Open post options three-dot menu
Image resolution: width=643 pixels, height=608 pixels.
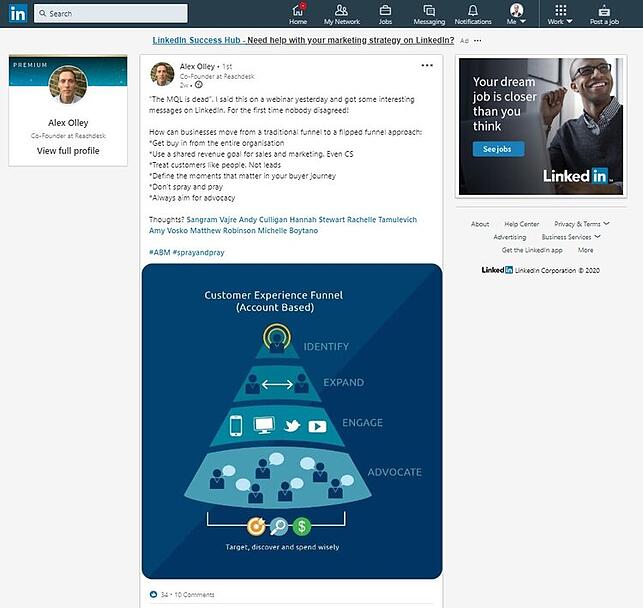click(x=427, y=66)
